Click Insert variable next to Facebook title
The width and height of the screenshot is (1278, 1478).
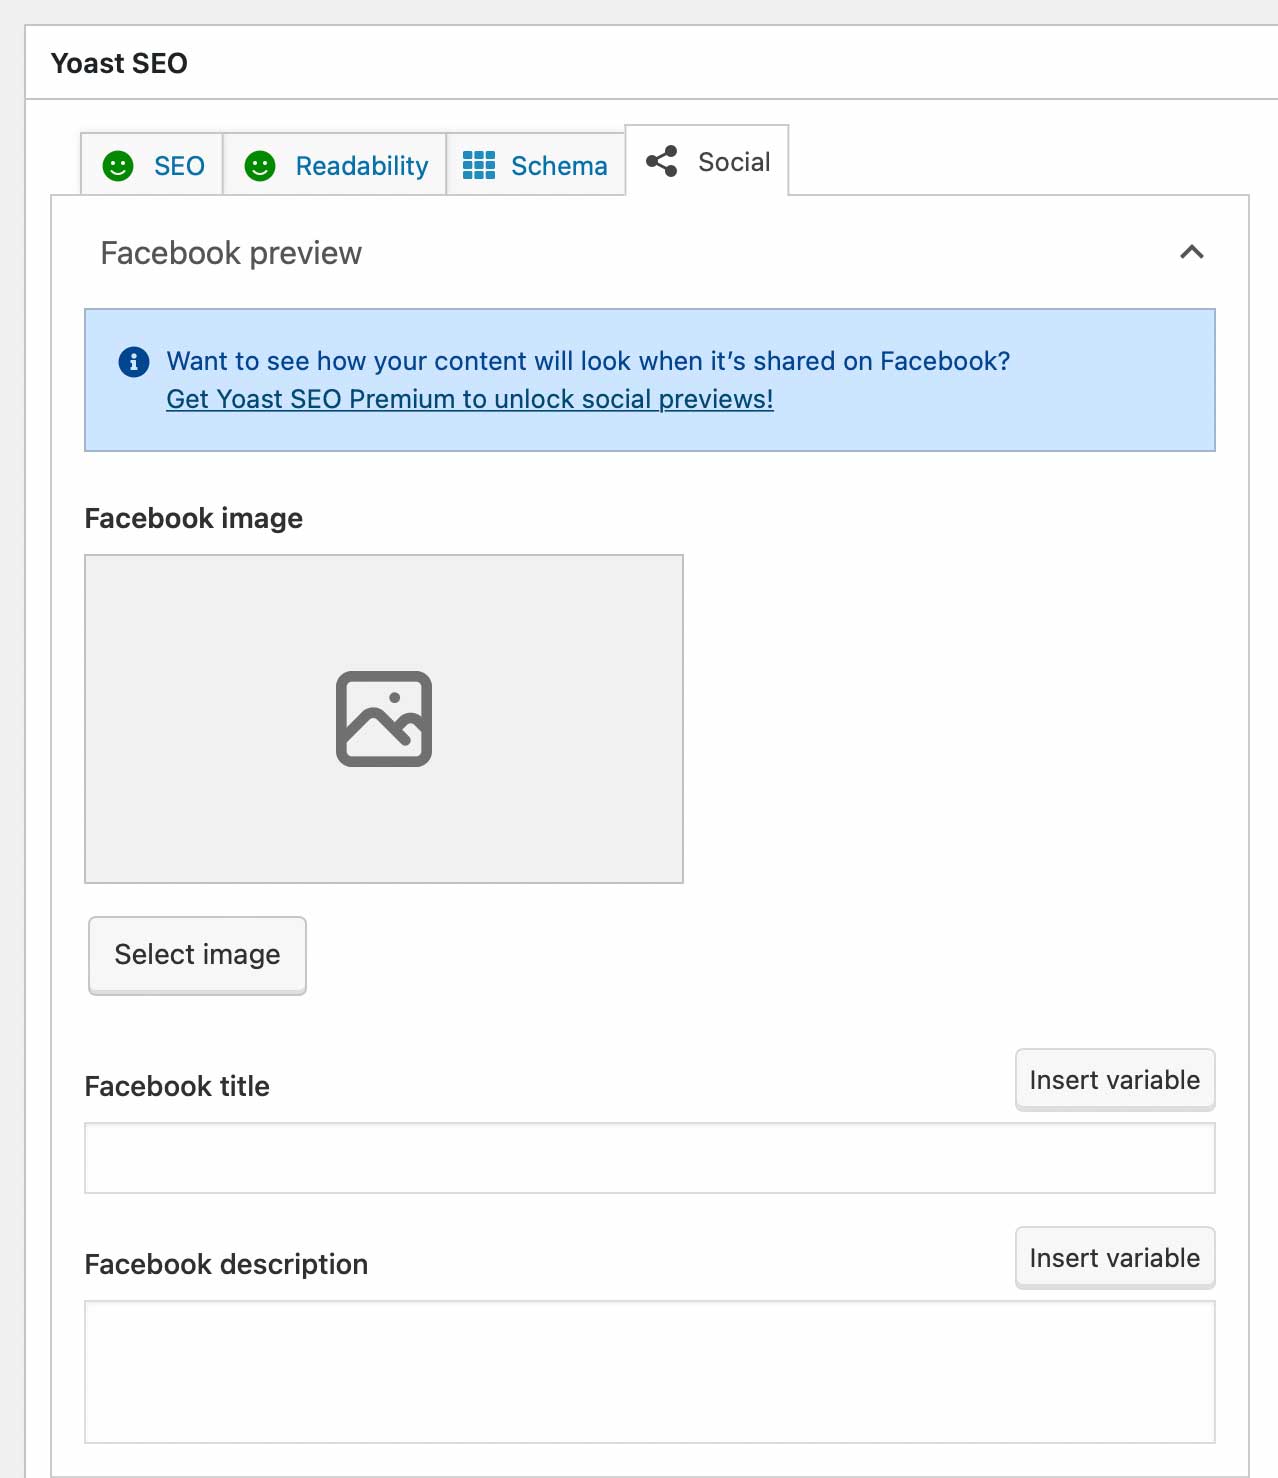(1114, 1079)
